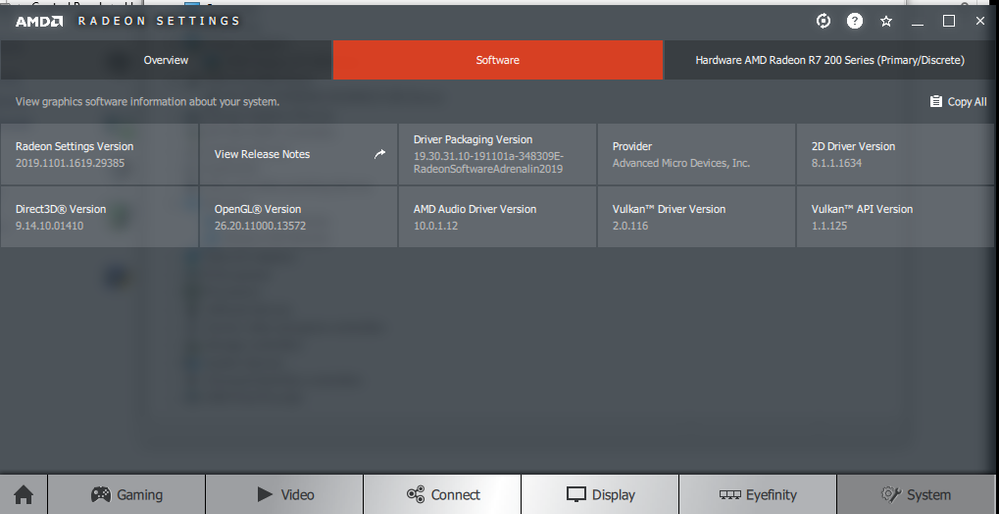
Task: Select the 2D Driver Version tile
Action: pos(895,154)
